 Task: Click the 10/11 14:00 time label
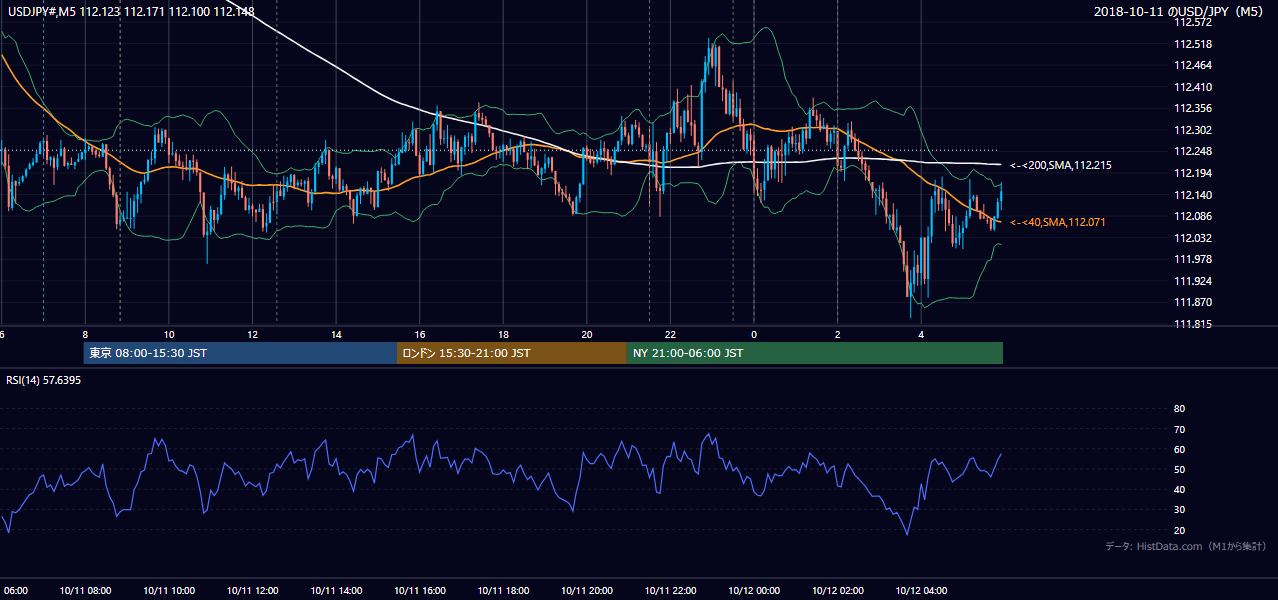(336, 590)
